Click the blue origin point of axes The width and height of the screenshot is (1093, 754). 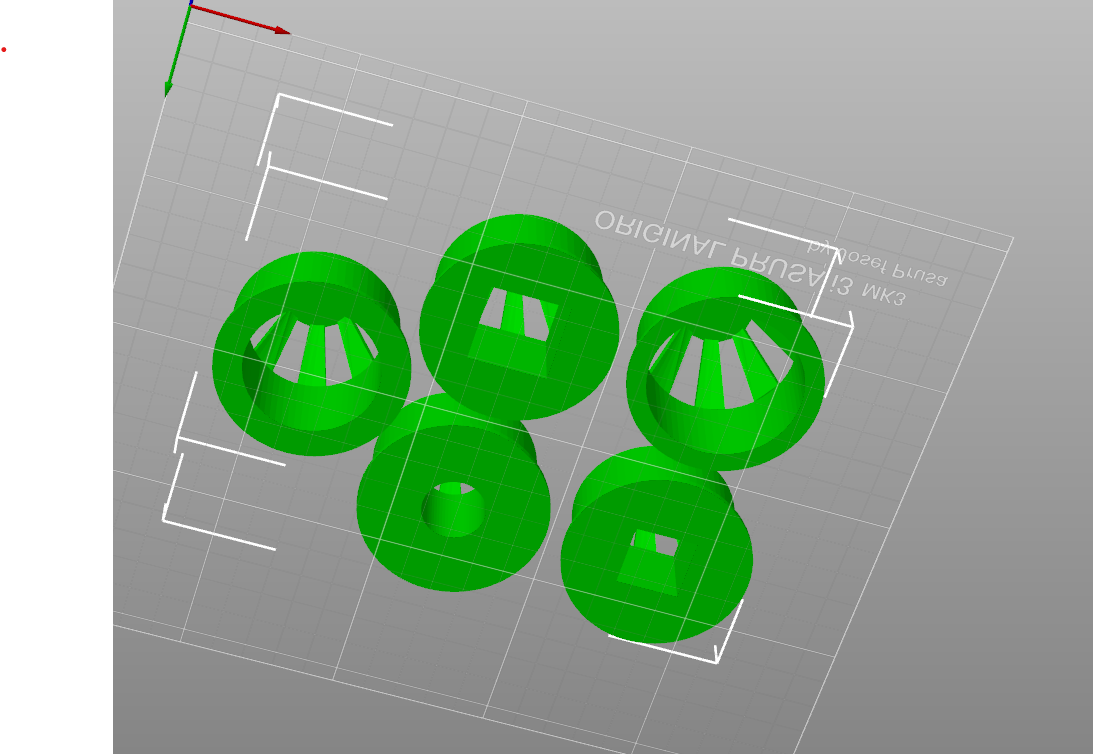tap(191, 4)
